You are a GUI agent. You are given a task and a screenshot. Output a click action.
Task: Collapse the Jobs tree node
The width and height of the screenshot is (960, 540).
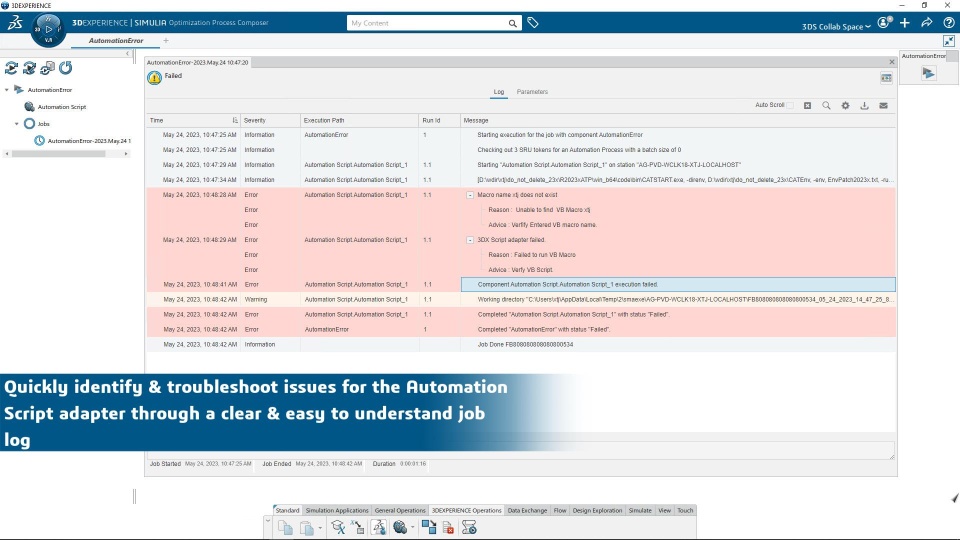(x=17, y=124)
